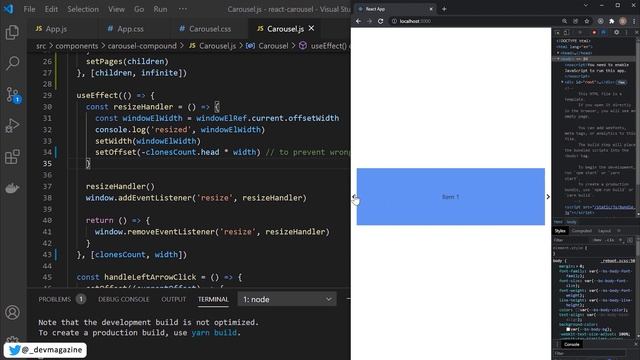Switch to Computed tab in DevTools
The width and height of the screenshot is (640, 360).
coord(582,231)
